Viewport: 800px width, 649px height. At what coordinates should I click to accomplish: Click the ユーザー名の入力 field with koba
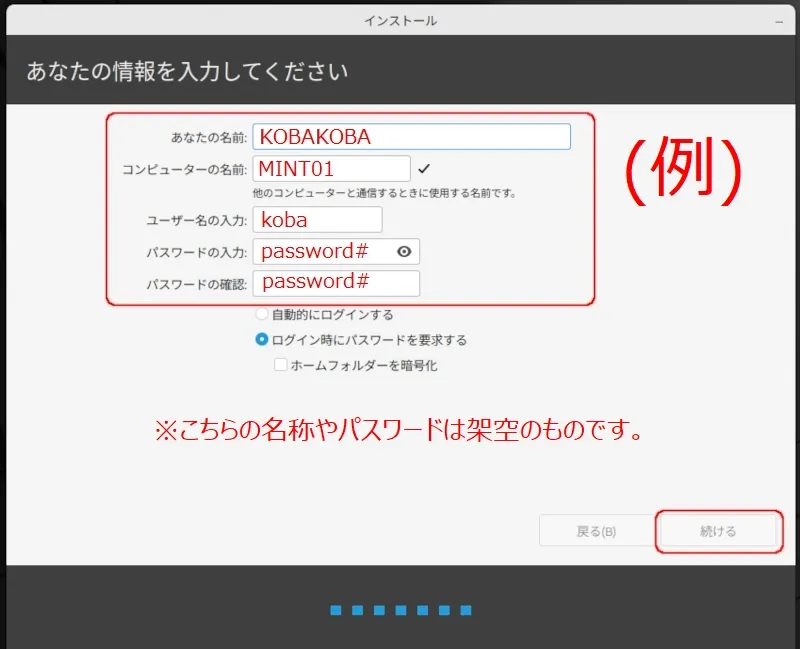pyautogui.click(x=317, y=220)
